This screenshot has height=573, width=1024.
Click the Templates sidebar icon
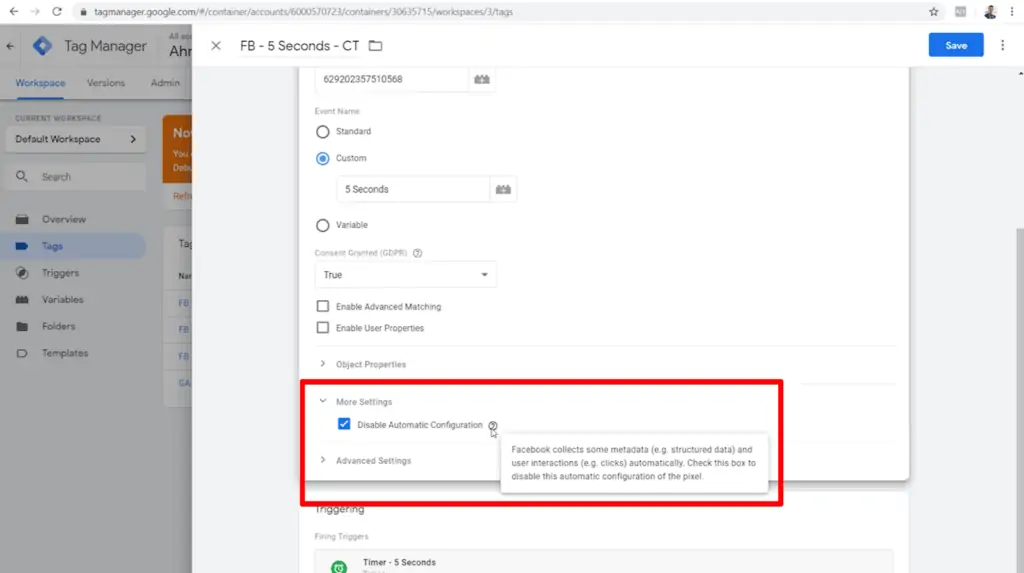[22, 353]
